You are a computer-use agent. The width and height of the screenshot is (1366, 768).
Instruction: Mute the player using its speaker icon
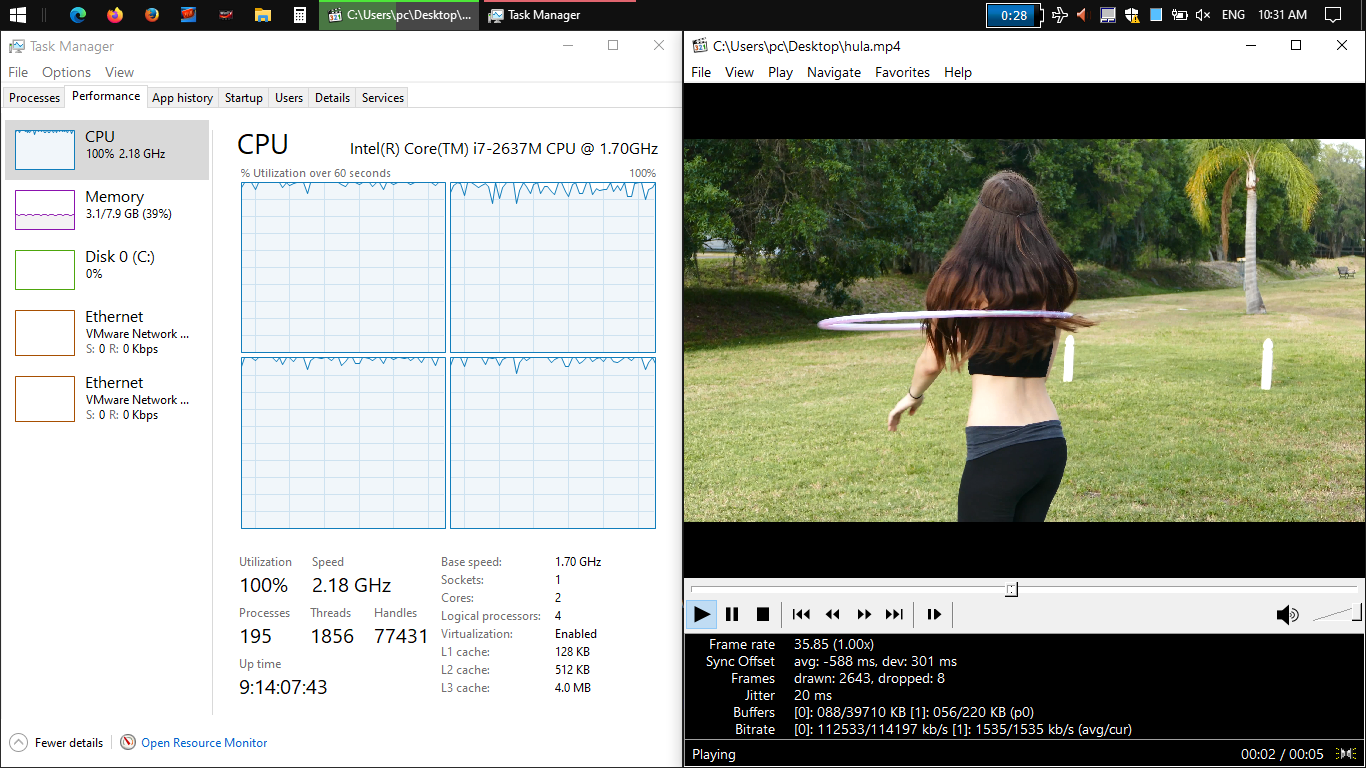(x=1288, y=615)
